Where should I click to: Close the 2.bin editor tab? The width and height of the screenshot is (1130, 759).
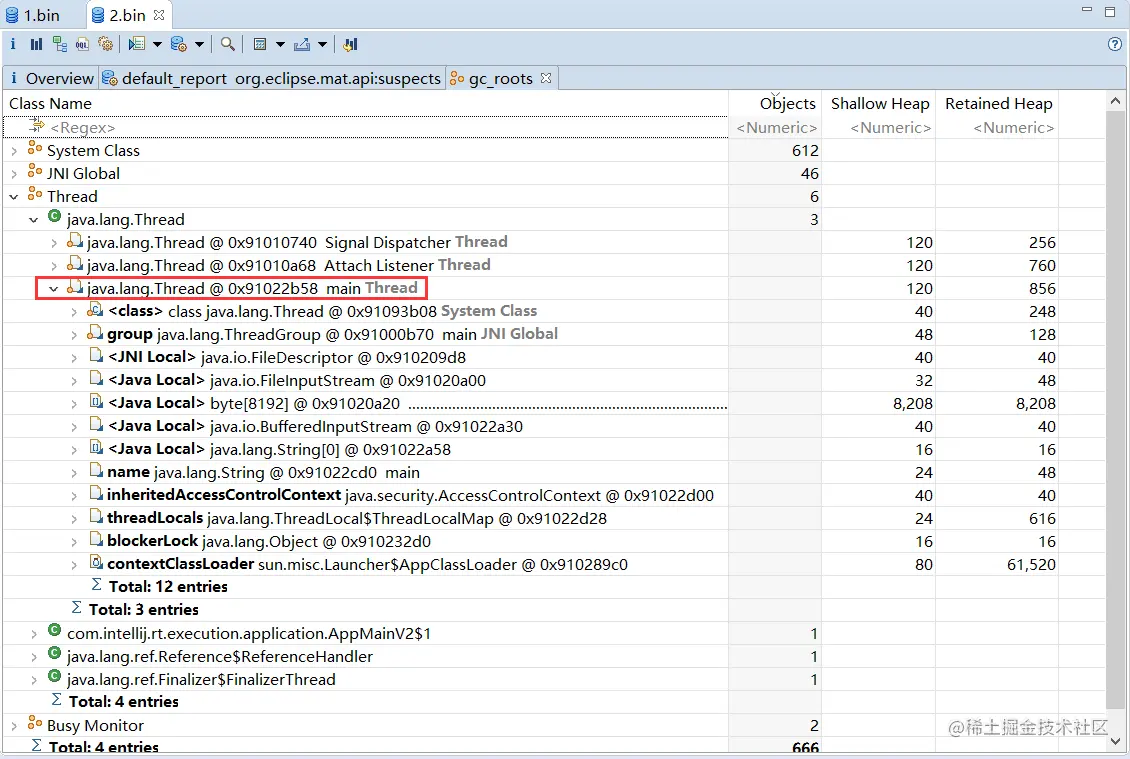159,14
